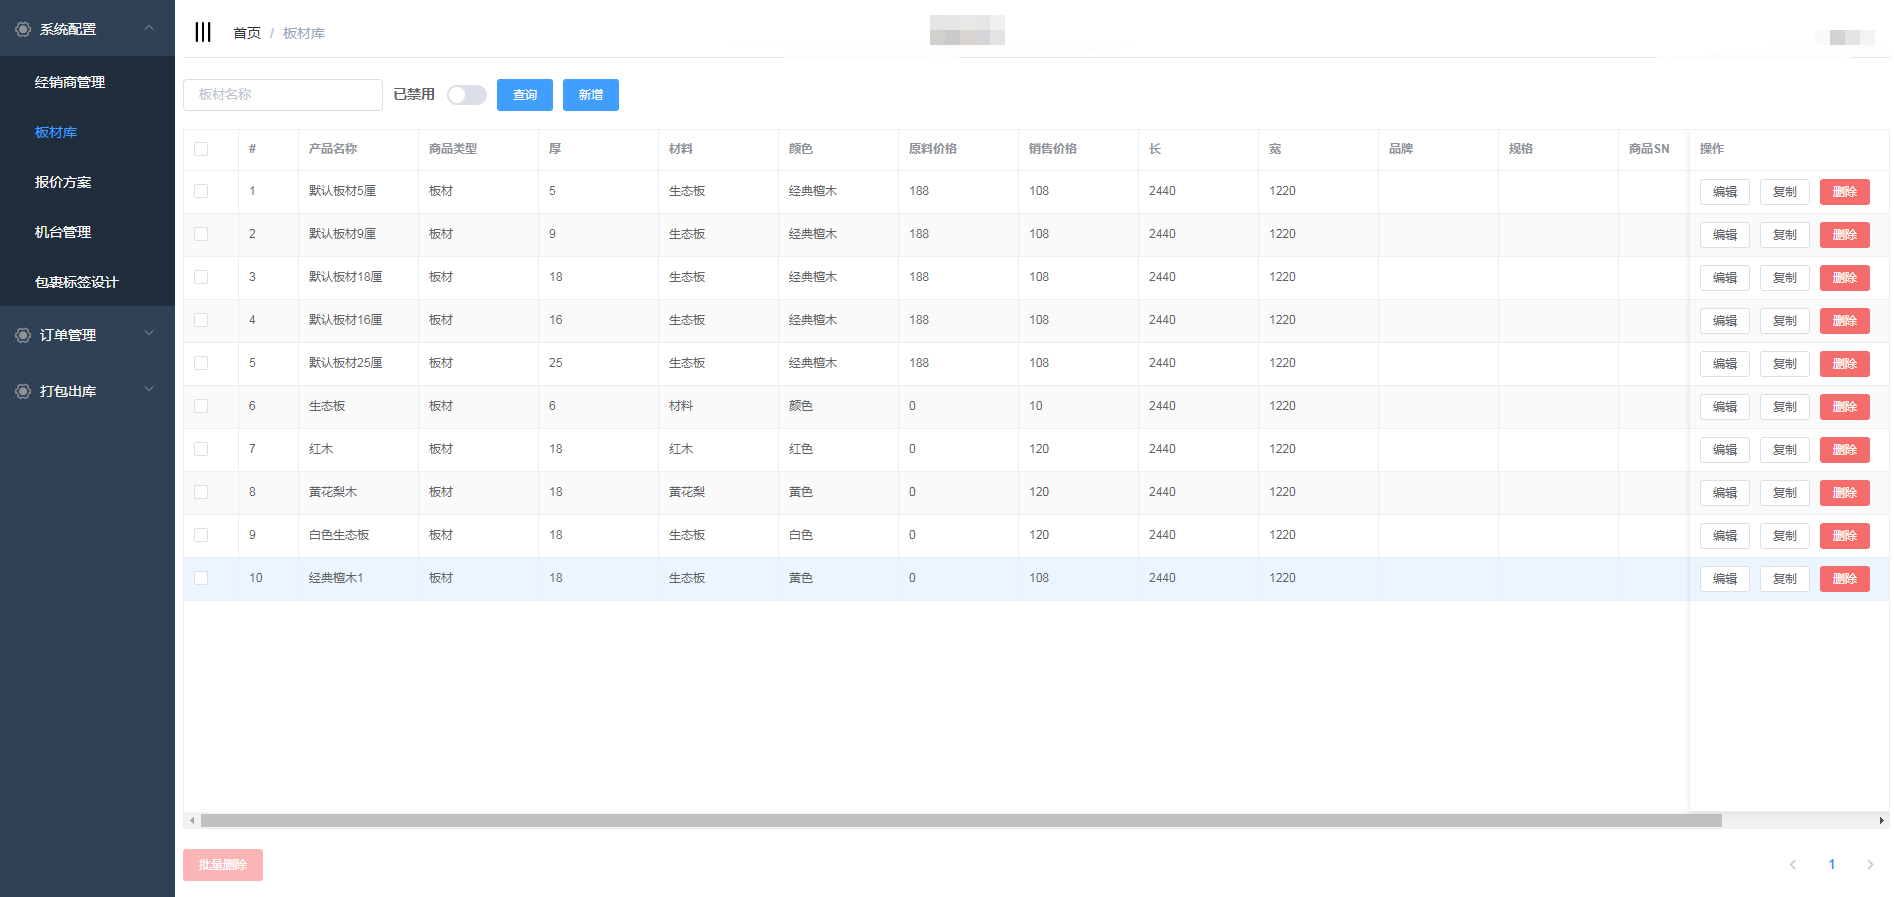Screen dimensions: 1894x897
Task: Collapse the 系统配置 menu chevron
Action: pyautogui.click(x=149, y=28)
